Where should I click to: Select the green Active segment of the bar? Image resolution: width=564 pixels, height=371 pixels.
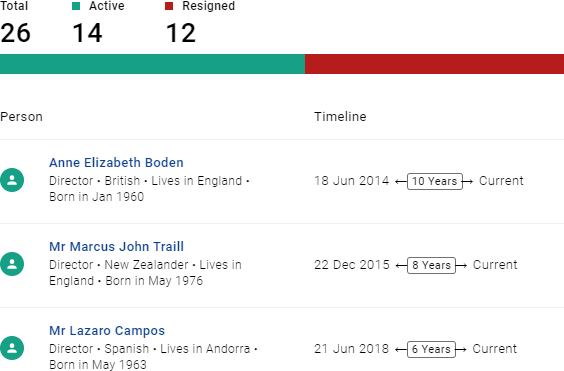click(x=153, y=64)
